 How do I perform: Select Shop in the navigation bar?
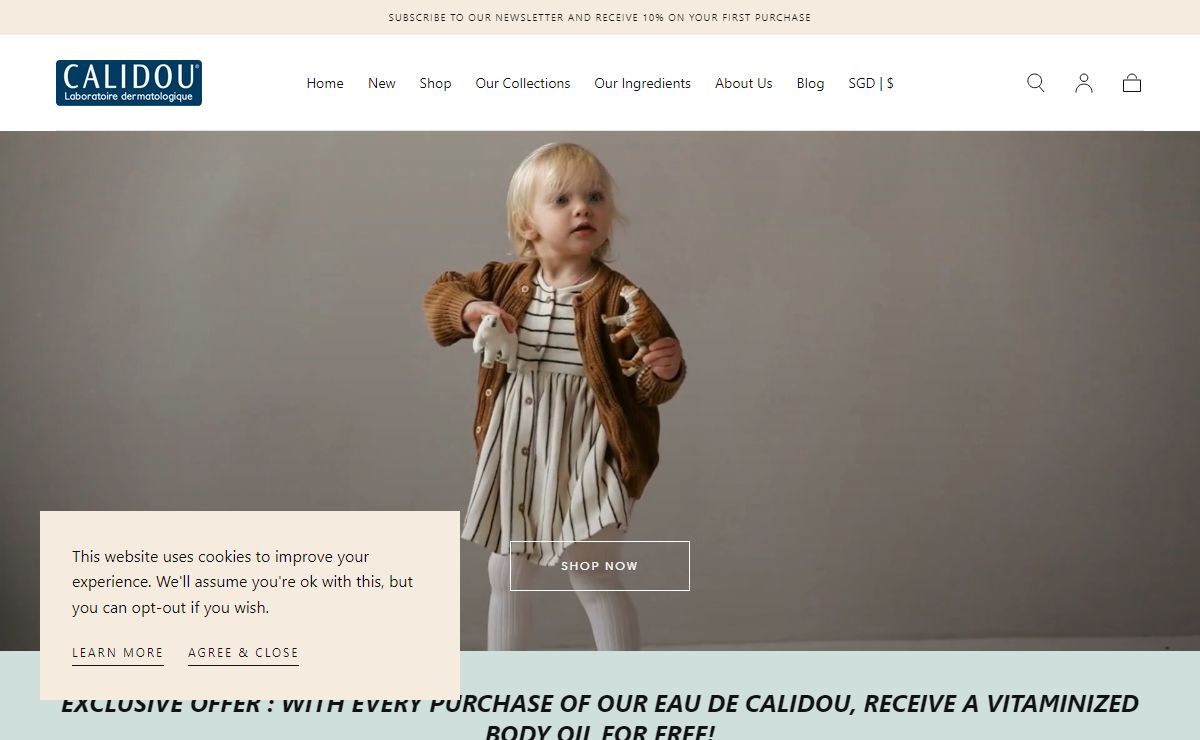click(x=435, y=83)
